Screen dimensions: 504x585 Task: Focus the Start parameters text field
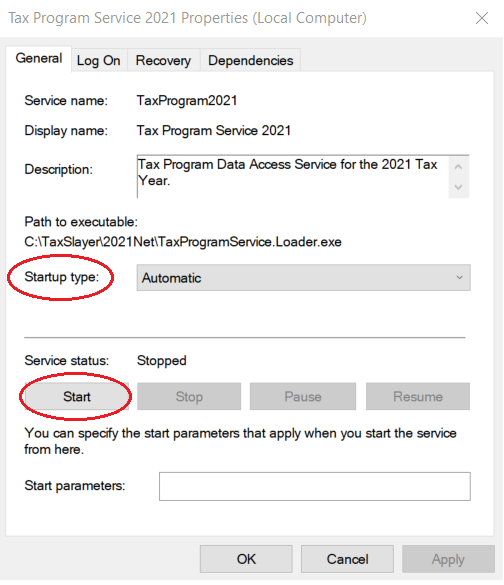coord(314,486)
